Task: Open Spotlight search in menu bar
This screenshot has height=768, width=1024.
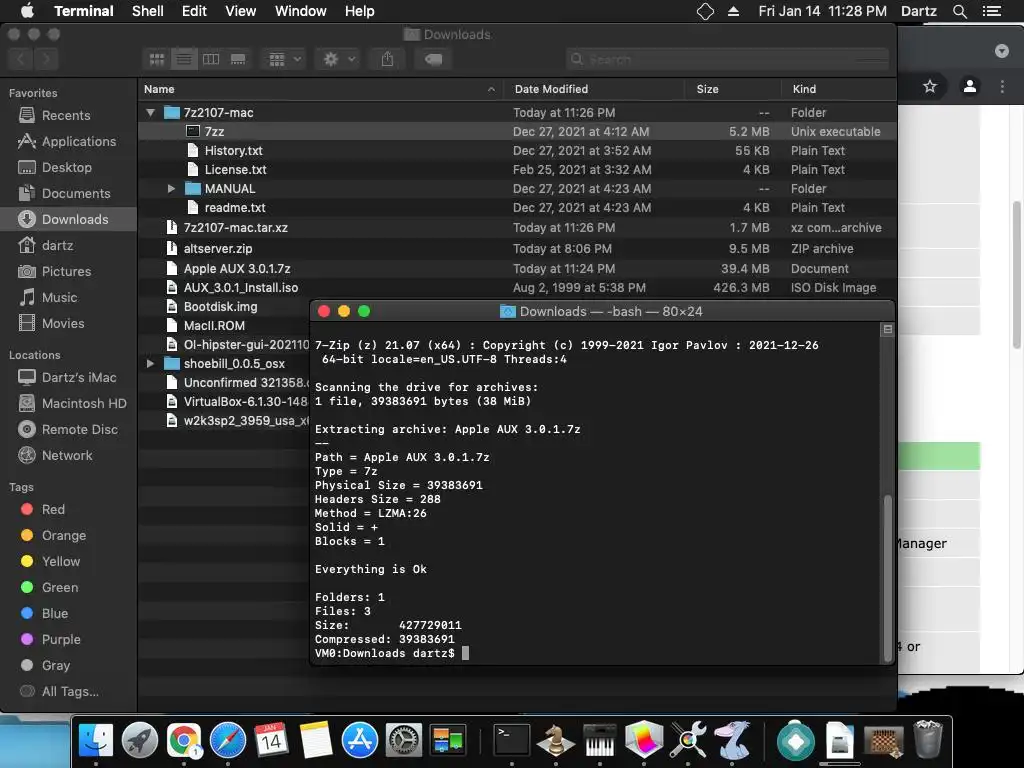Action: pyautogui.click(x=959, y=11)
